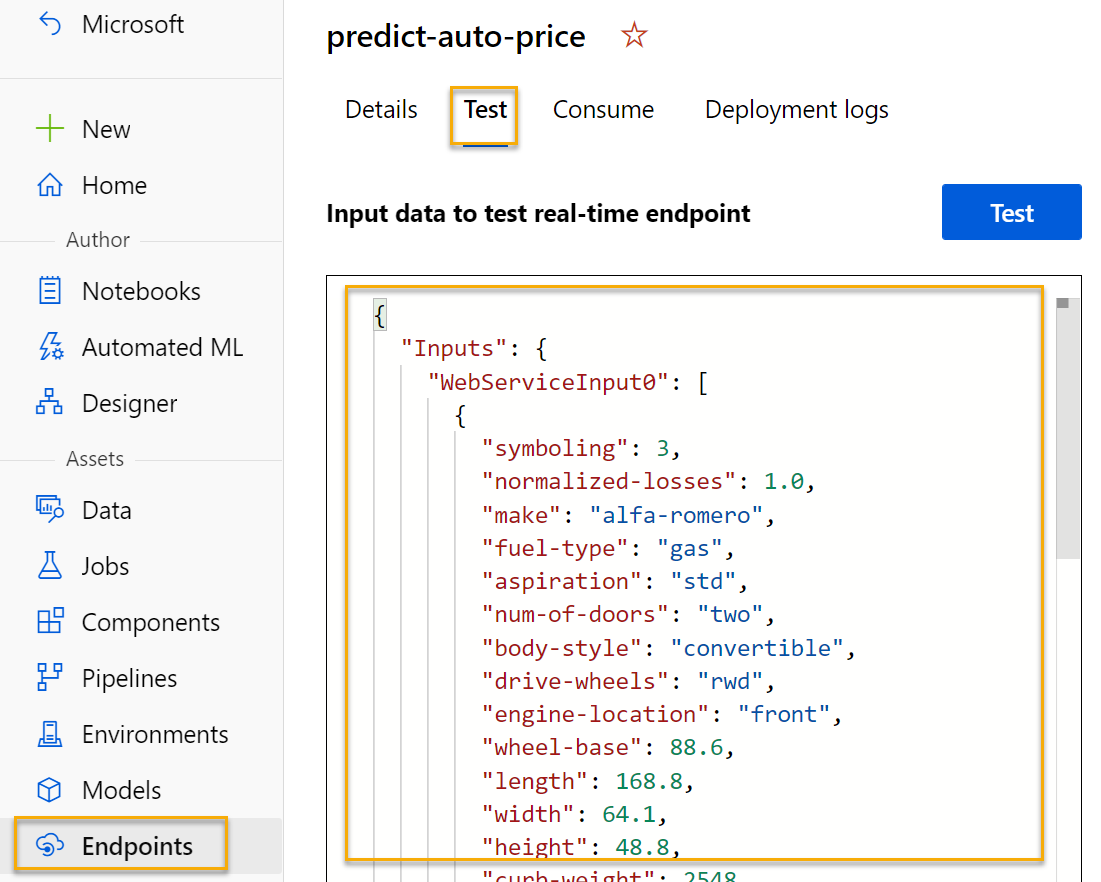The height and width of the screenshot is (882, 1101).
Task: Click the "symboling" value 3
Action: click(x=663, y=448)
